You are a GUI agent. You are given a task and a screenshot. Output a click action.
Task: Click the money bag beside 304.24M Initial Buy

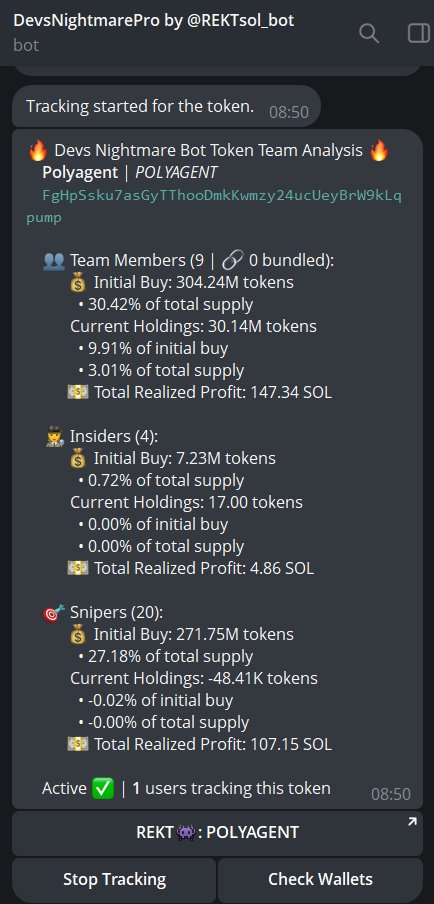pos(78,282)
